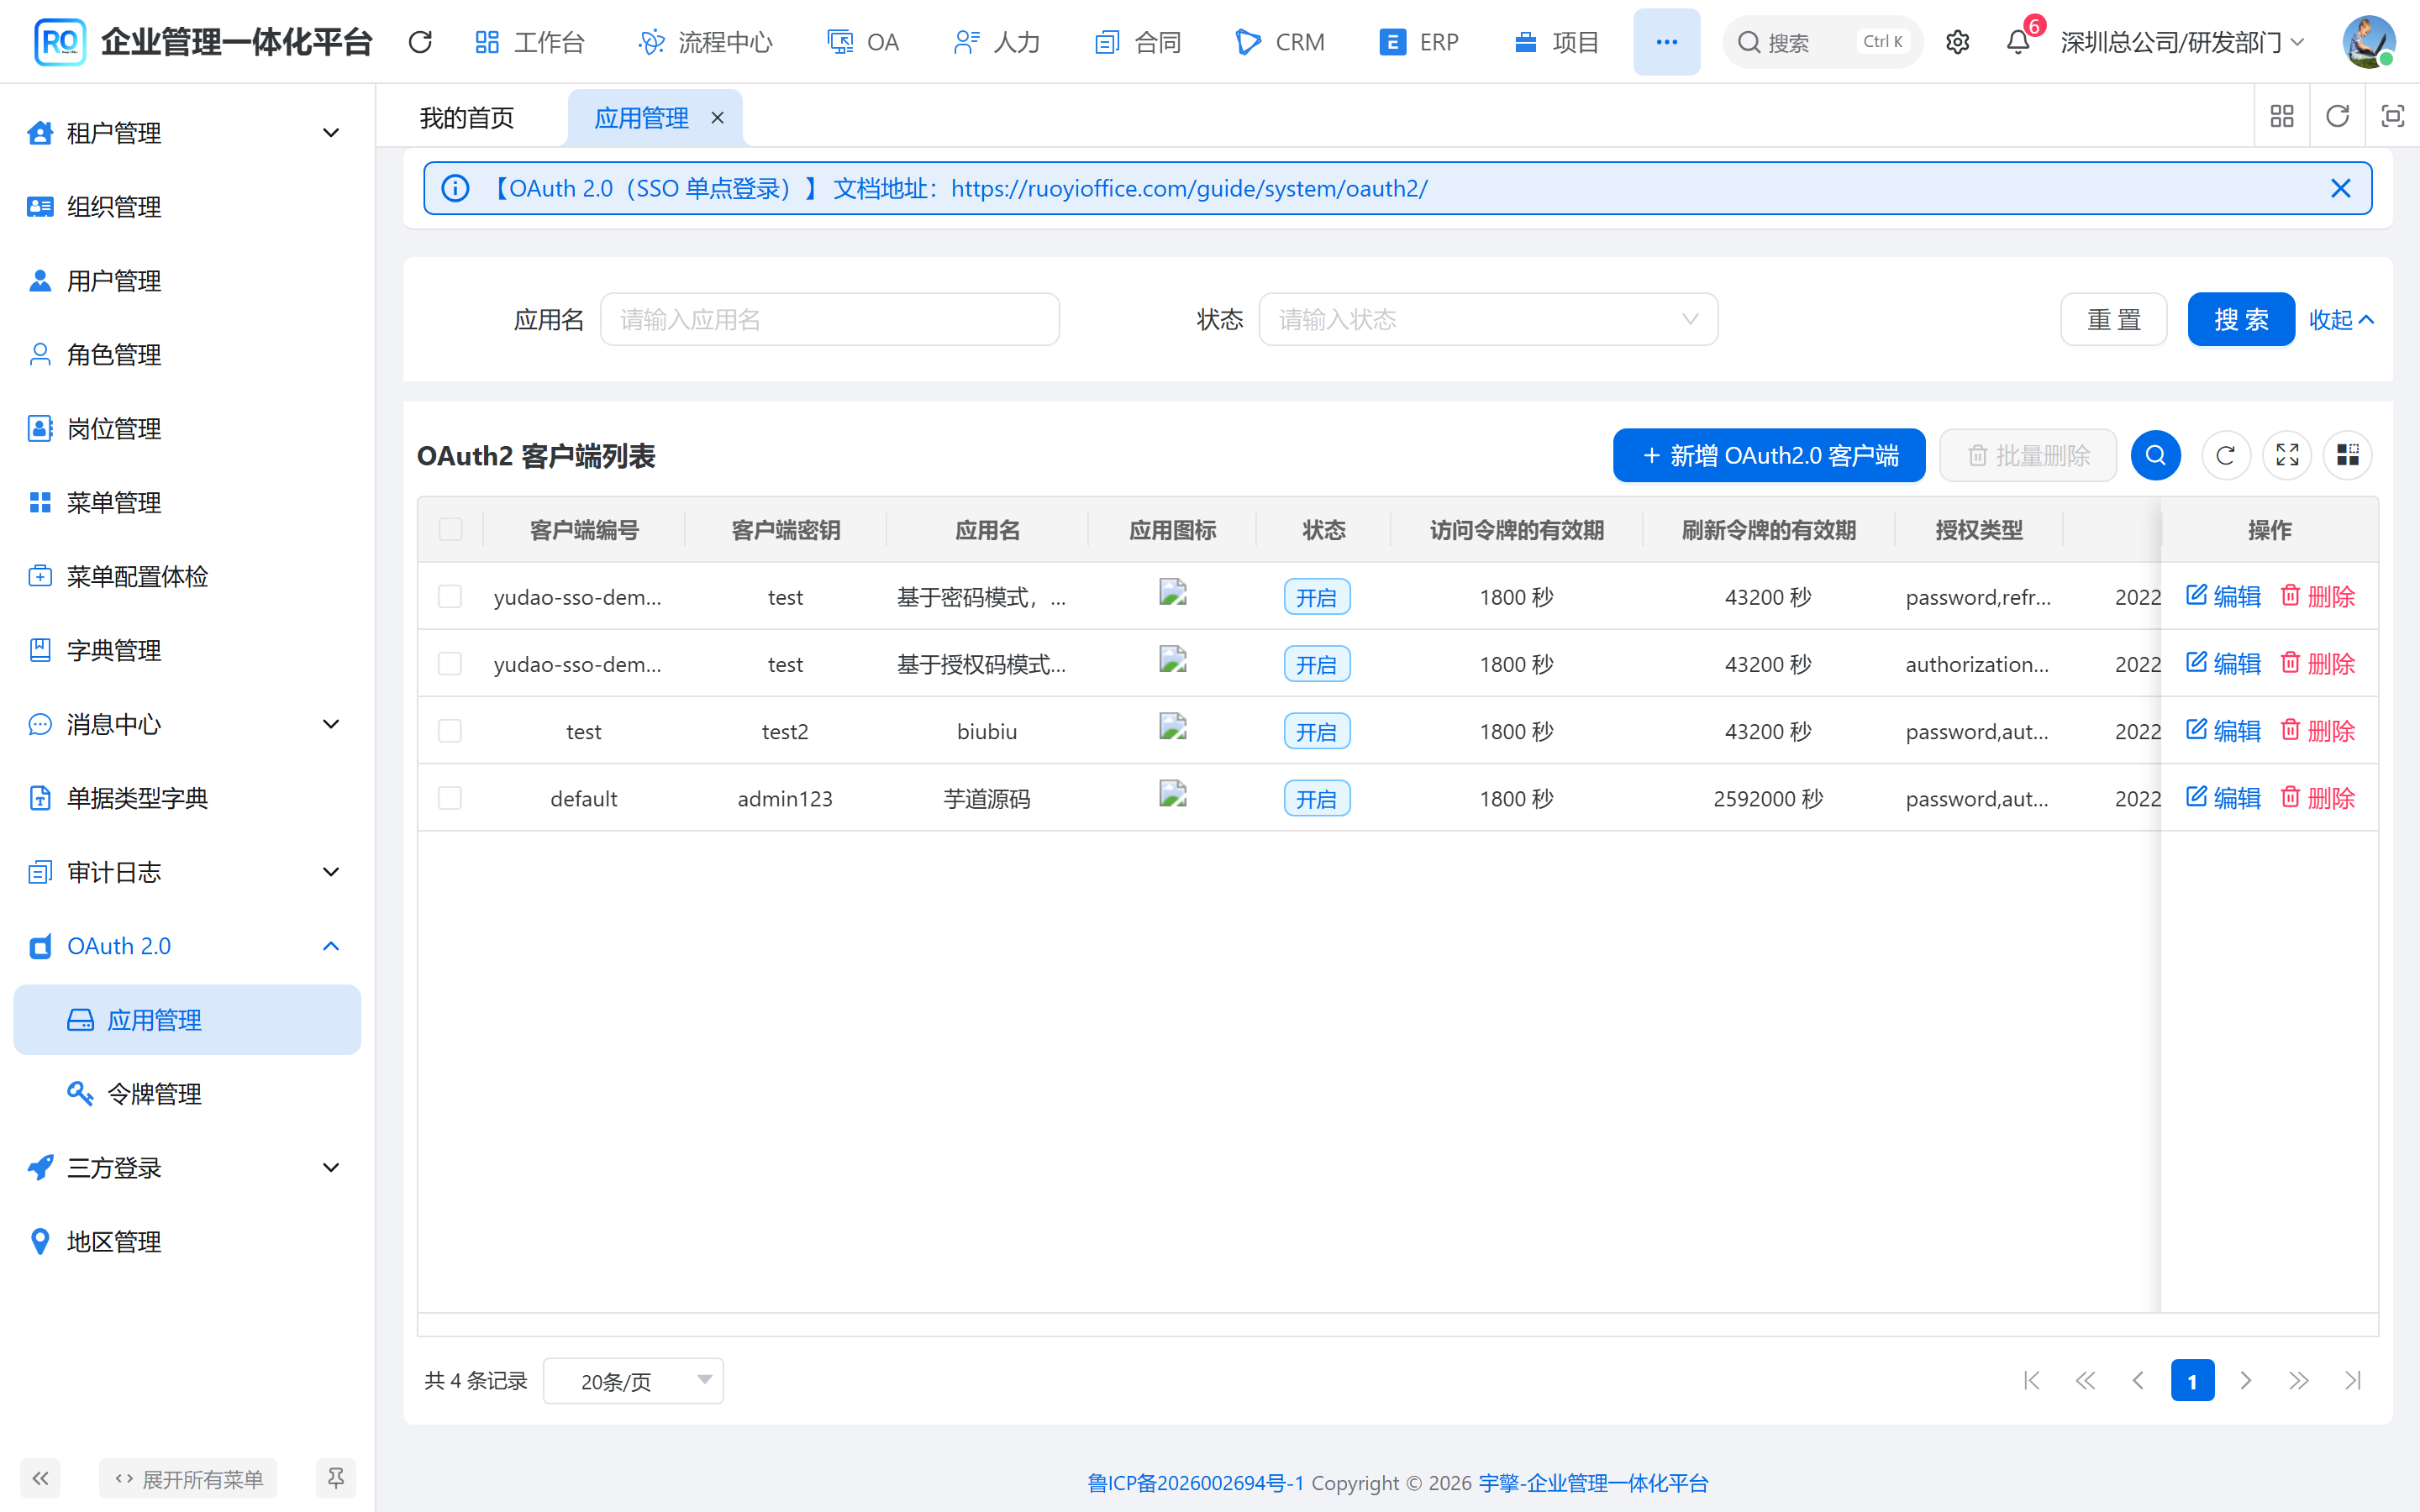Collapse the sidebar with double-arrow icon
This screenshot has height=1512, width=2420.
40,1478
